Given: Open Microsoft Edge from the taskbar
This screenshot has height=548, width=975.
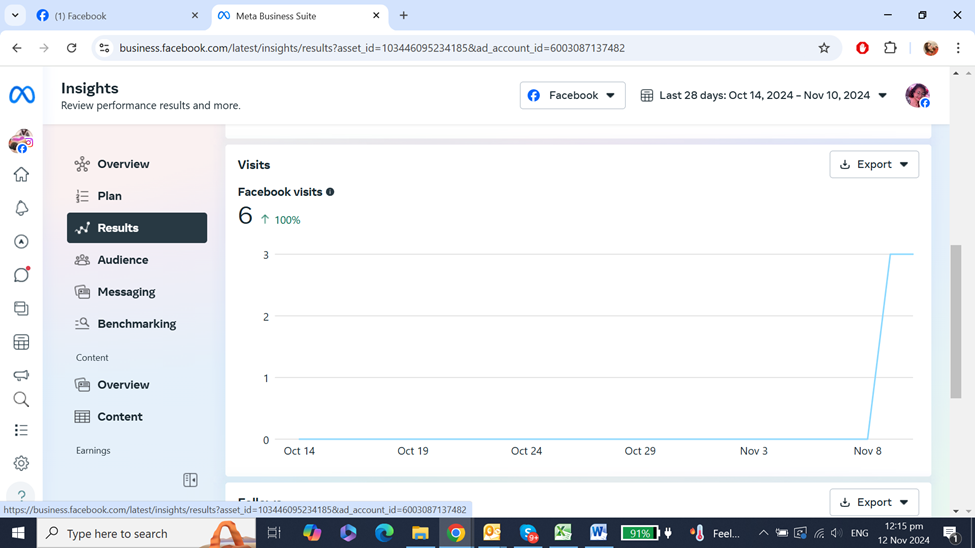Looking at the screenshot, I should (x=384, y=532).
